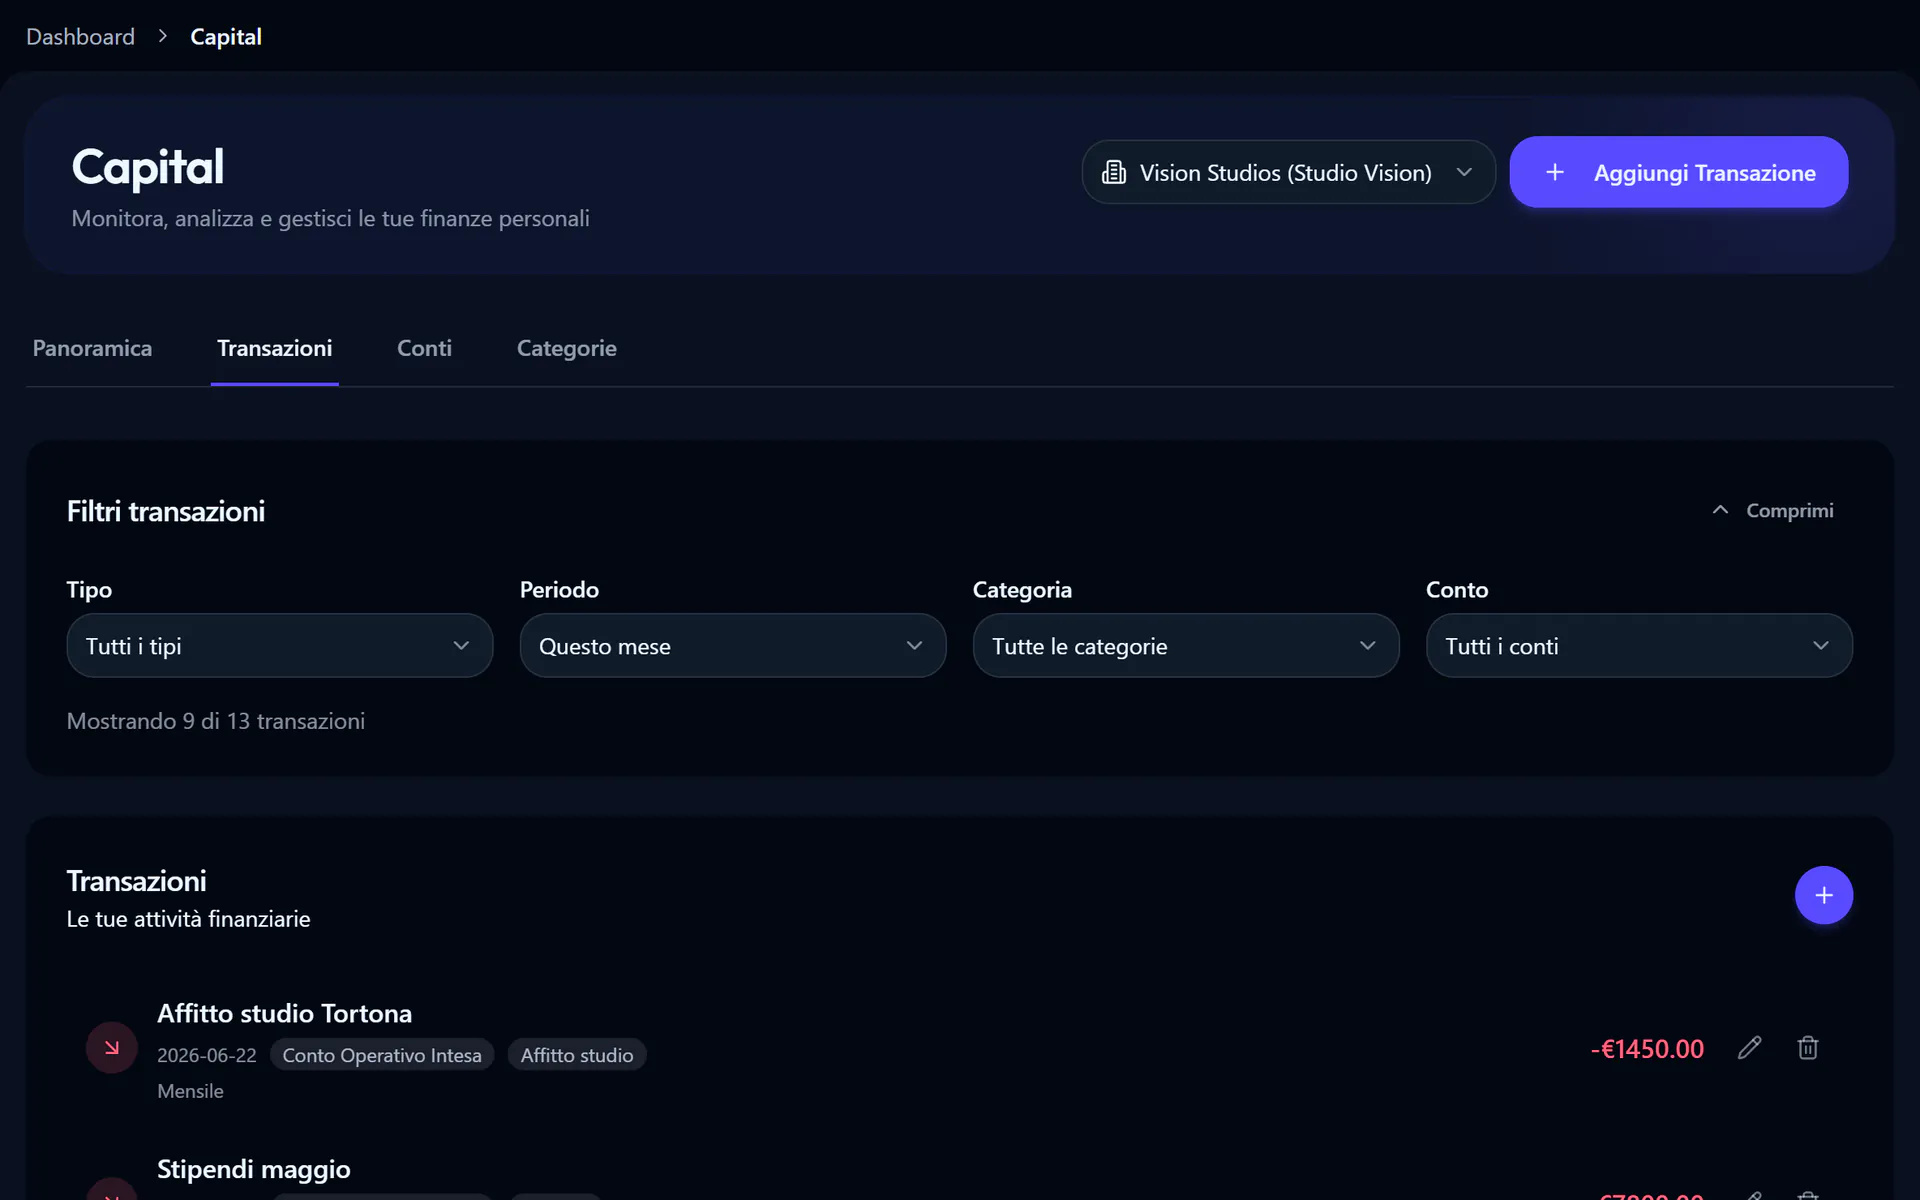The width and height of the screenshot is (1920, 1200).
Task: Open Tipo dropdown showing Tutti i tipi
Action: click(x=279, y=646)
